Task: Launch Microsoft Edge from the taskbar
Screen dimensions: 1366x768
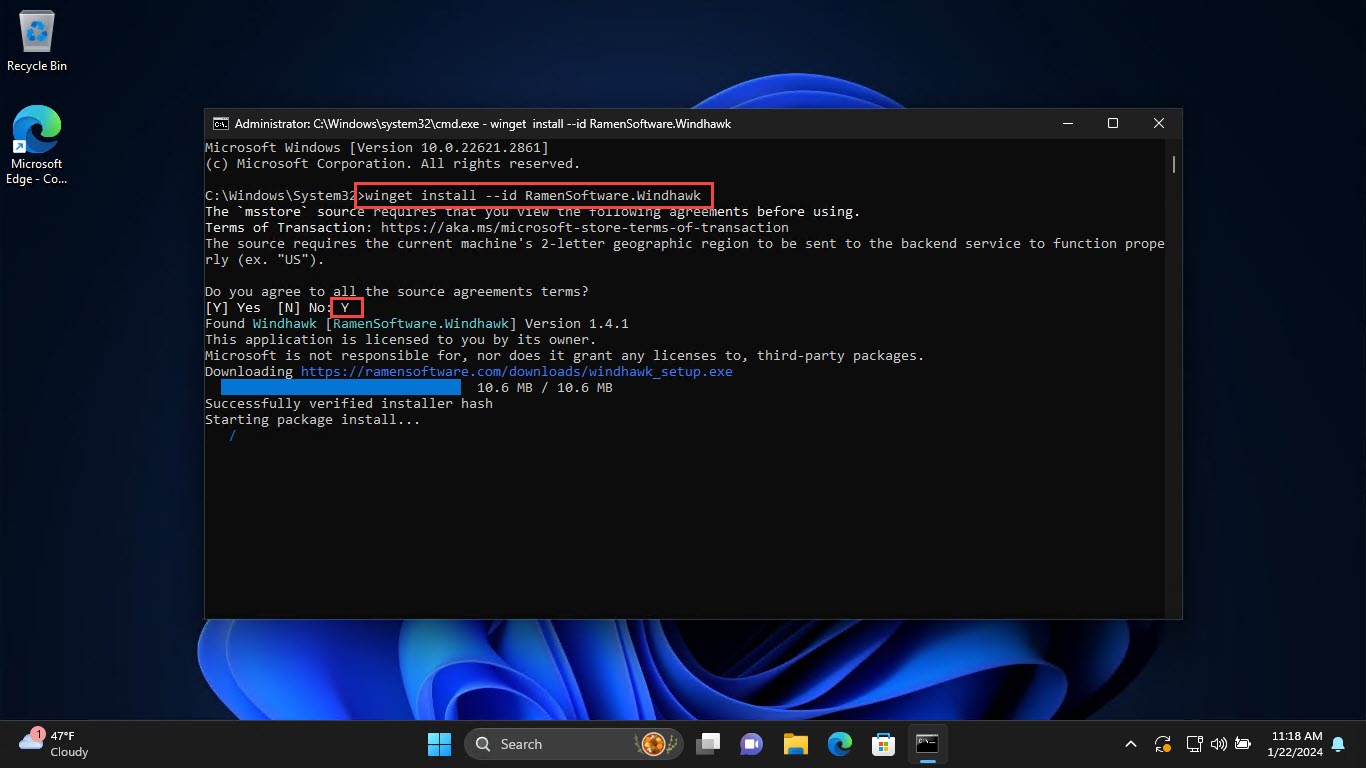Action: [x=840, y=744]
